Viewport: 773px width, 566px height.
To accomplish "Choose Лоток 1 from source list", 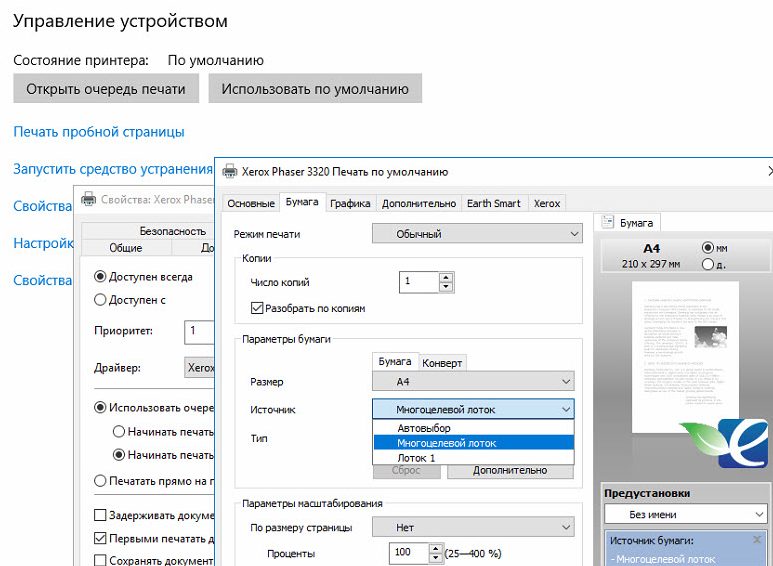I will [x=473, y=458].
